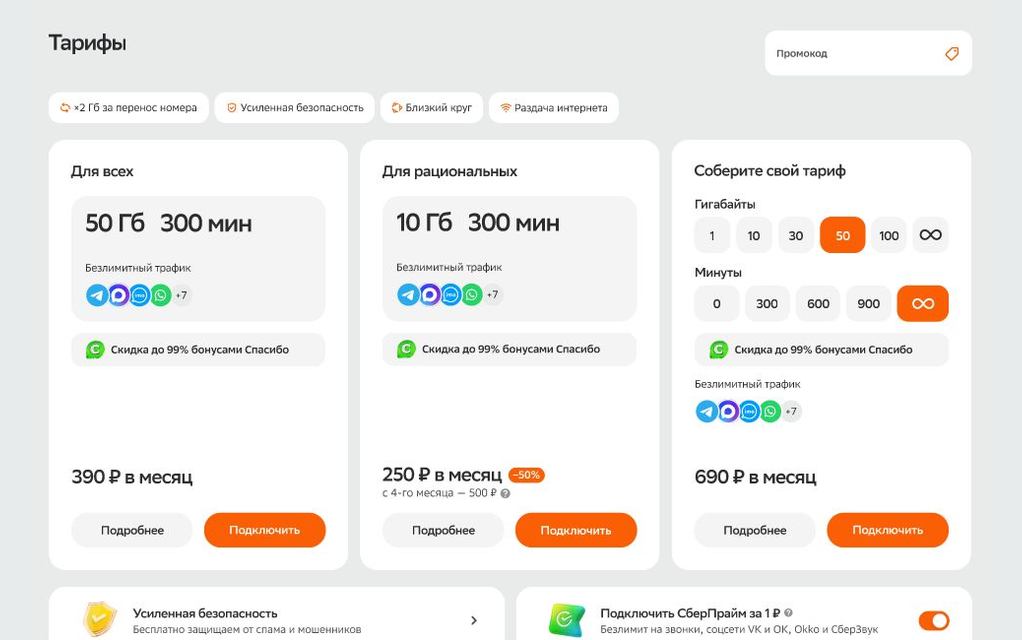This screenshot has height=640, width=1022.
Task: Click the purple messenger icon in Для всех card
Action: click(119, 295)
